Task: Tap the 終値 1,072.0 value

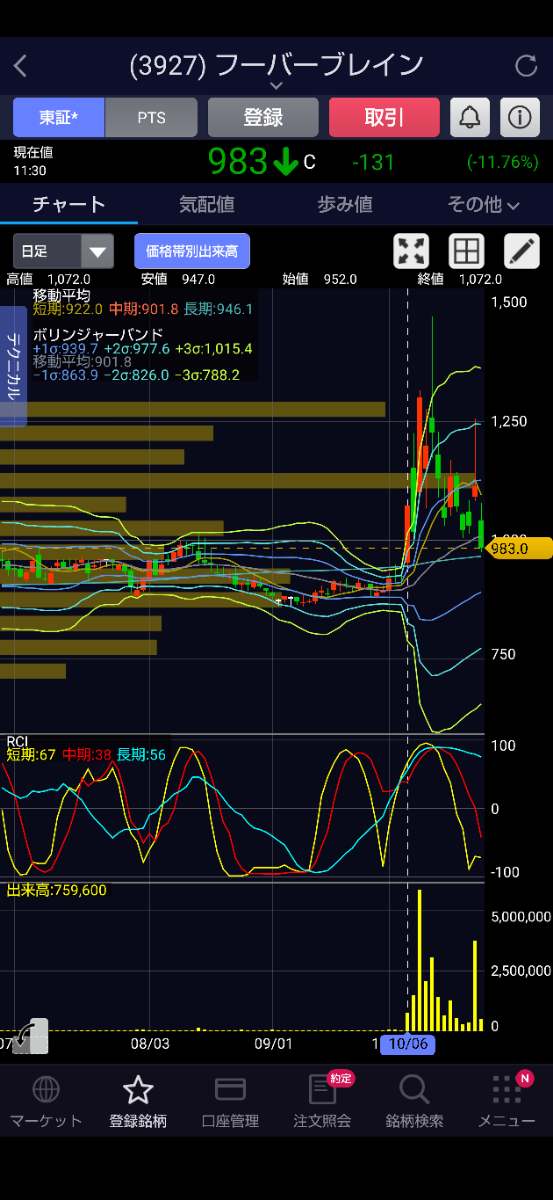Action: (x=459, y=279)
